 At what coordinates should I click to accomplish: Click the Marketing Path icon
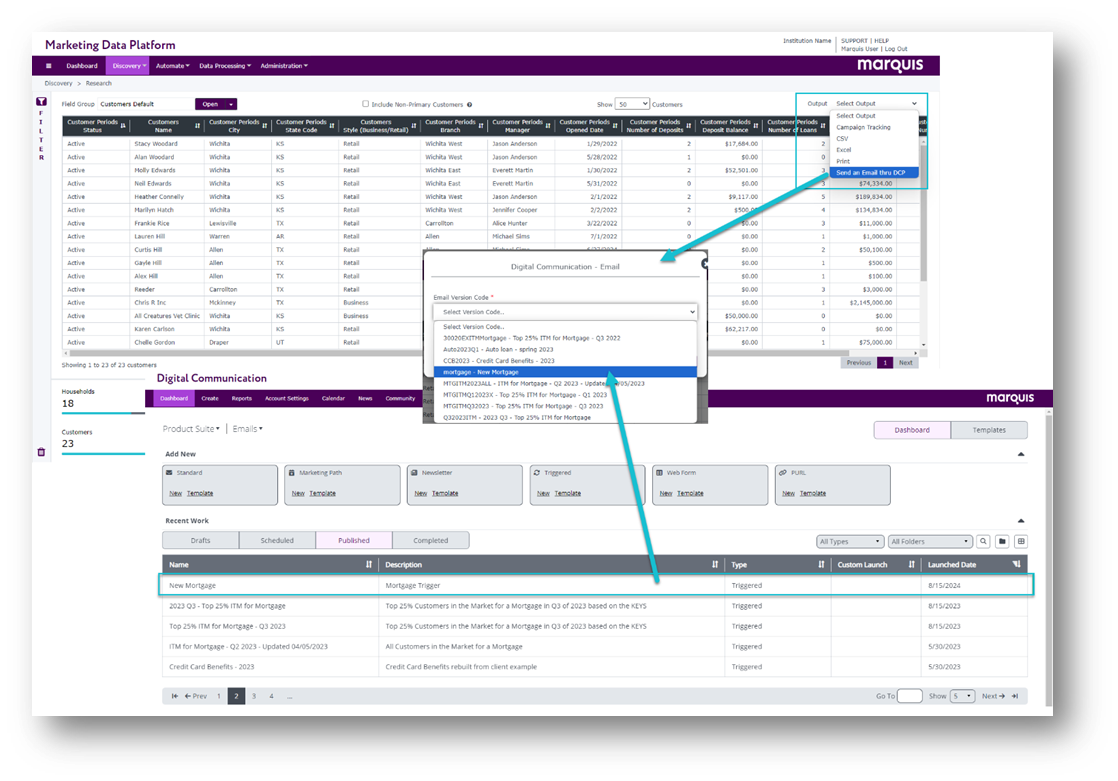pos(292,472)
